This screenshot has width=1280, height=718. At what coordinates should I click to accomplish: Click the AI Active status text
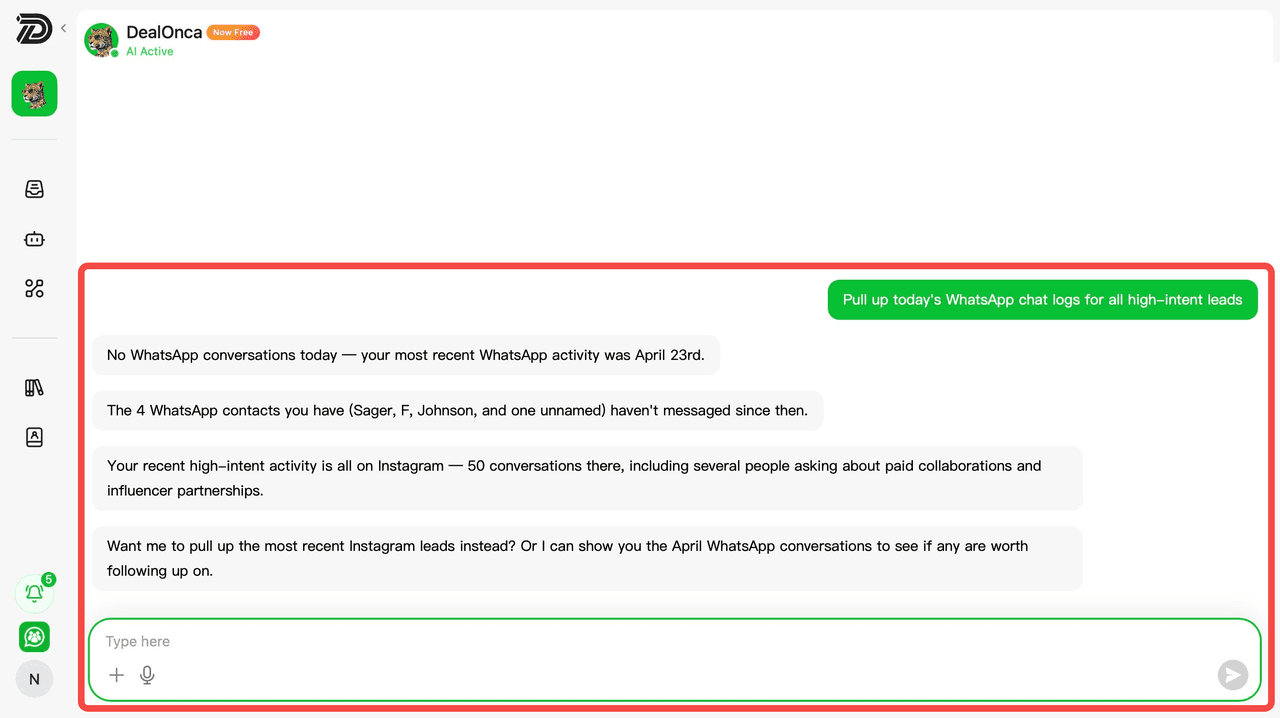click(149, 51)
